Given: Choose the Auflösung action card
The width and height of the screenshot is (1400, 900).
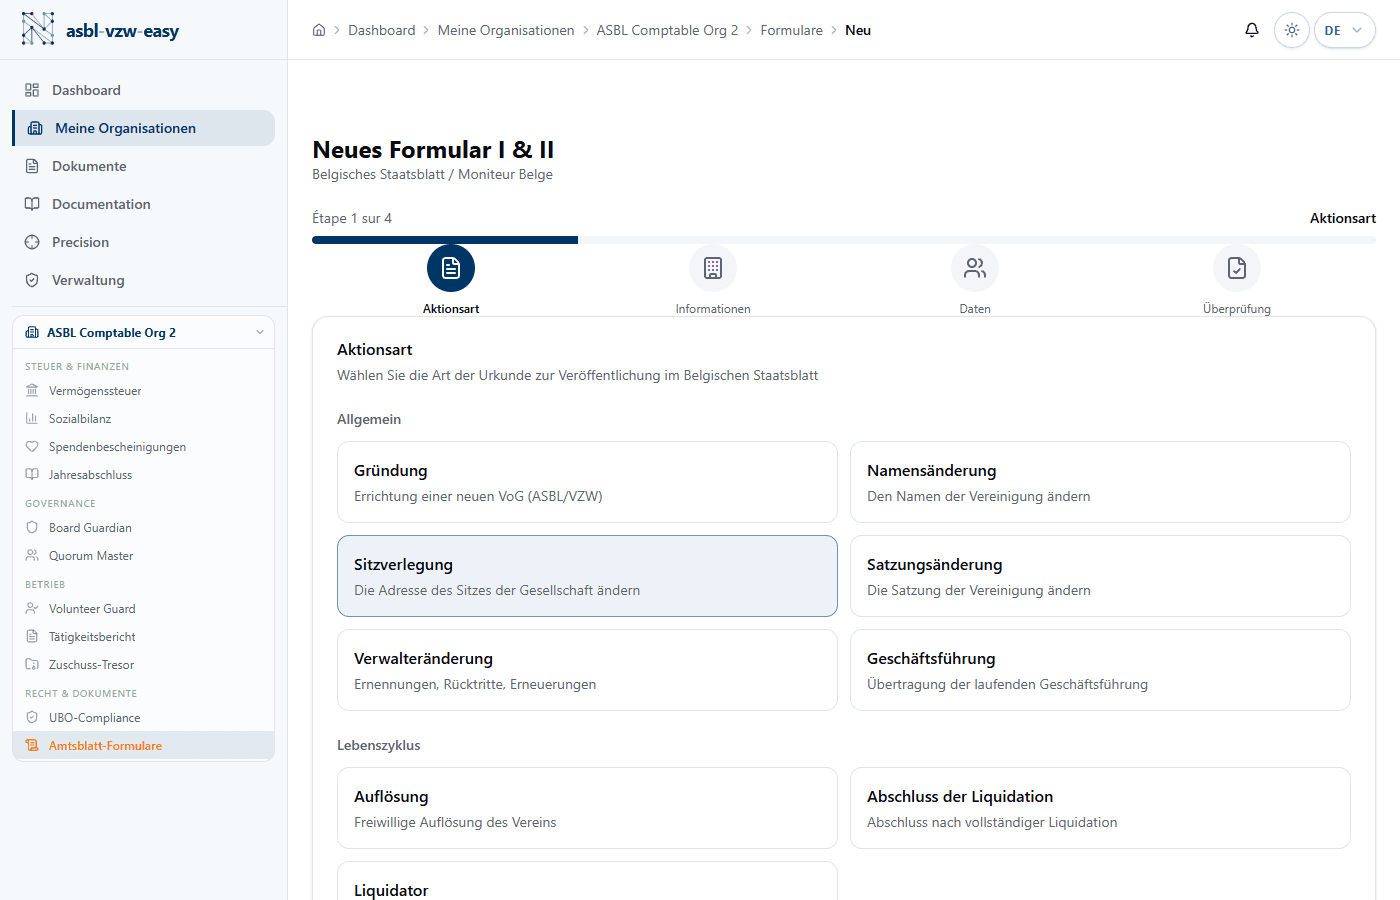Looking at the screenshot, I should pyautogui.click(x=587, y=808).
